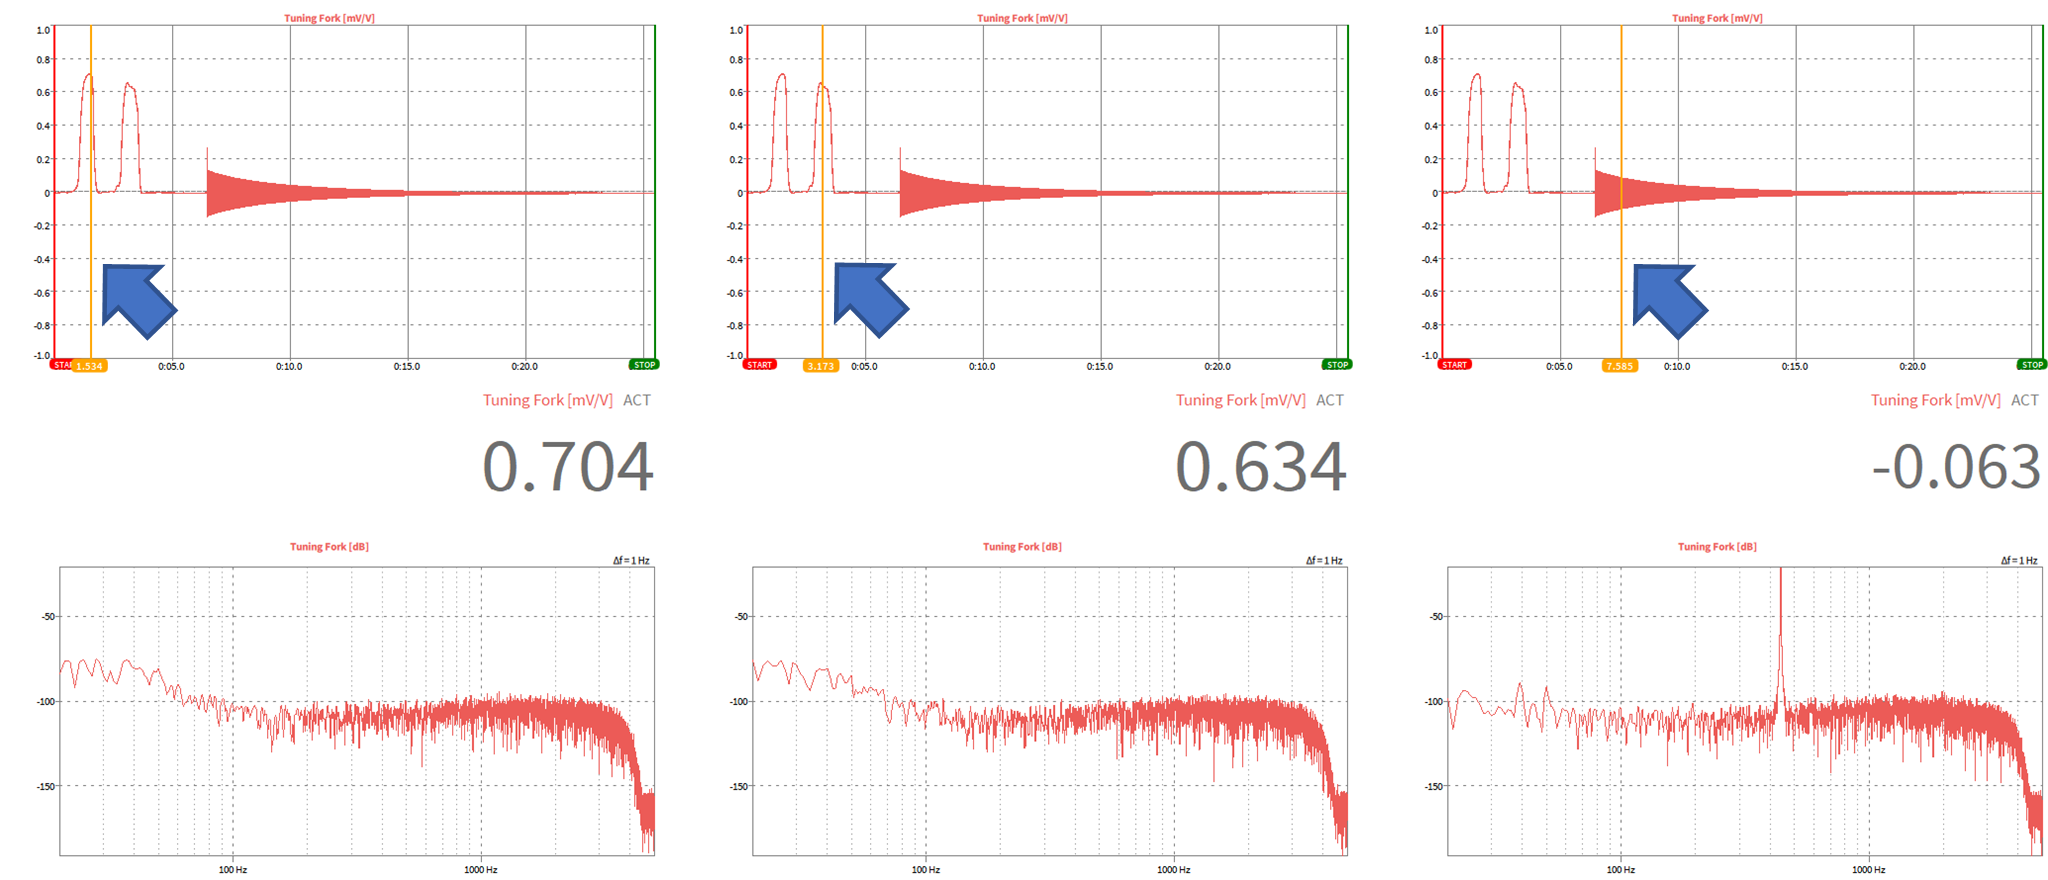Click the green STOP marker in the middle chart
The height and width of the screenshot is (880, 2048).
click(x=1337, y=365)
